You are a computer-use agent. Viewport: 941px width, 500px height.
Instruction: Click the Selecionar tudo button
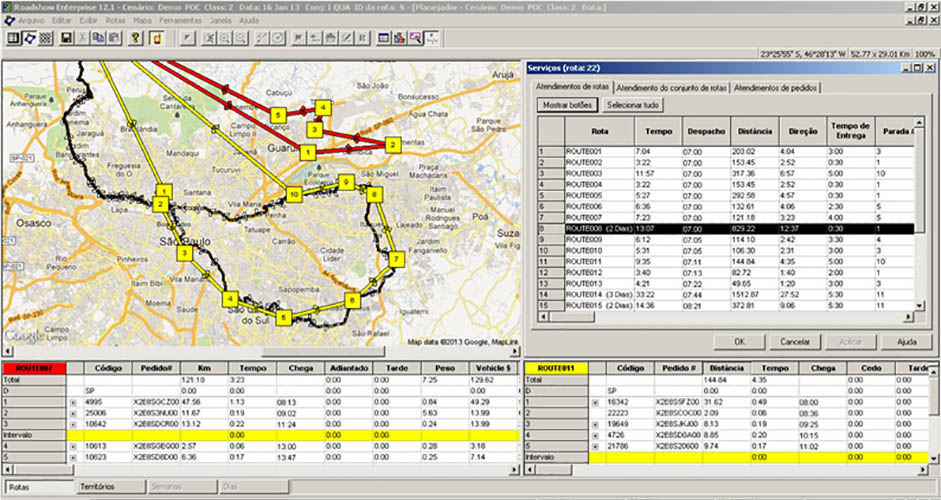coord(633,105)
